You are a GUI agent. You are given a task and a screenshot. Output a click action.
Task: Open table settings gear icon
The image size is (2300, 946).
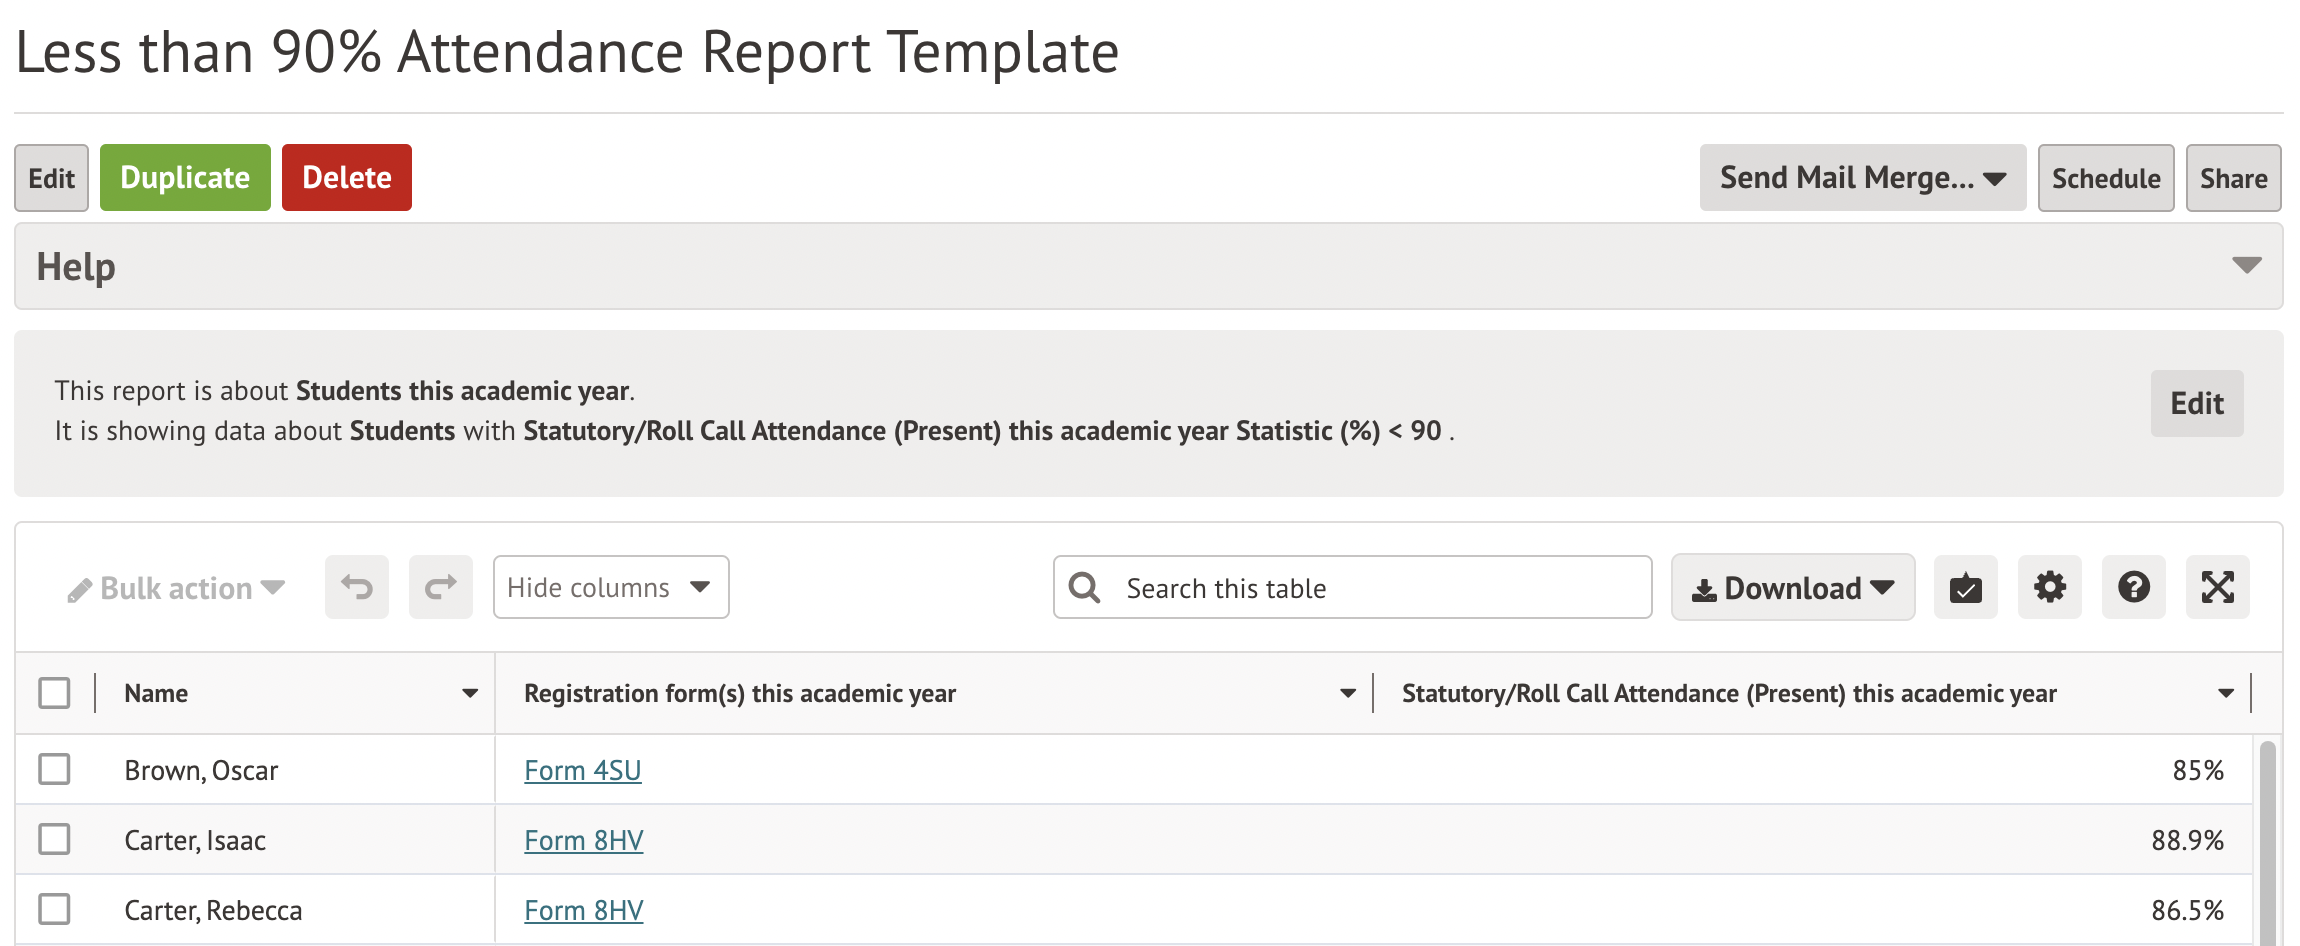[2049, 587]
